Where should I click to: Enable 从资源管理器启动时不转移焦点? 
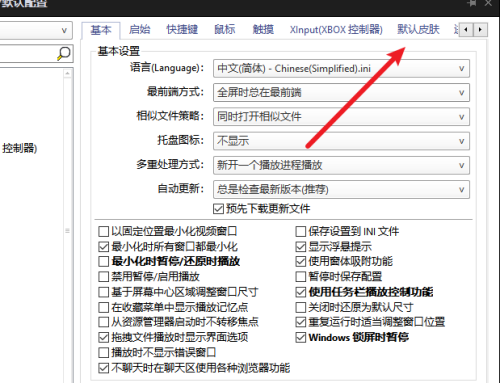point(104,322)
